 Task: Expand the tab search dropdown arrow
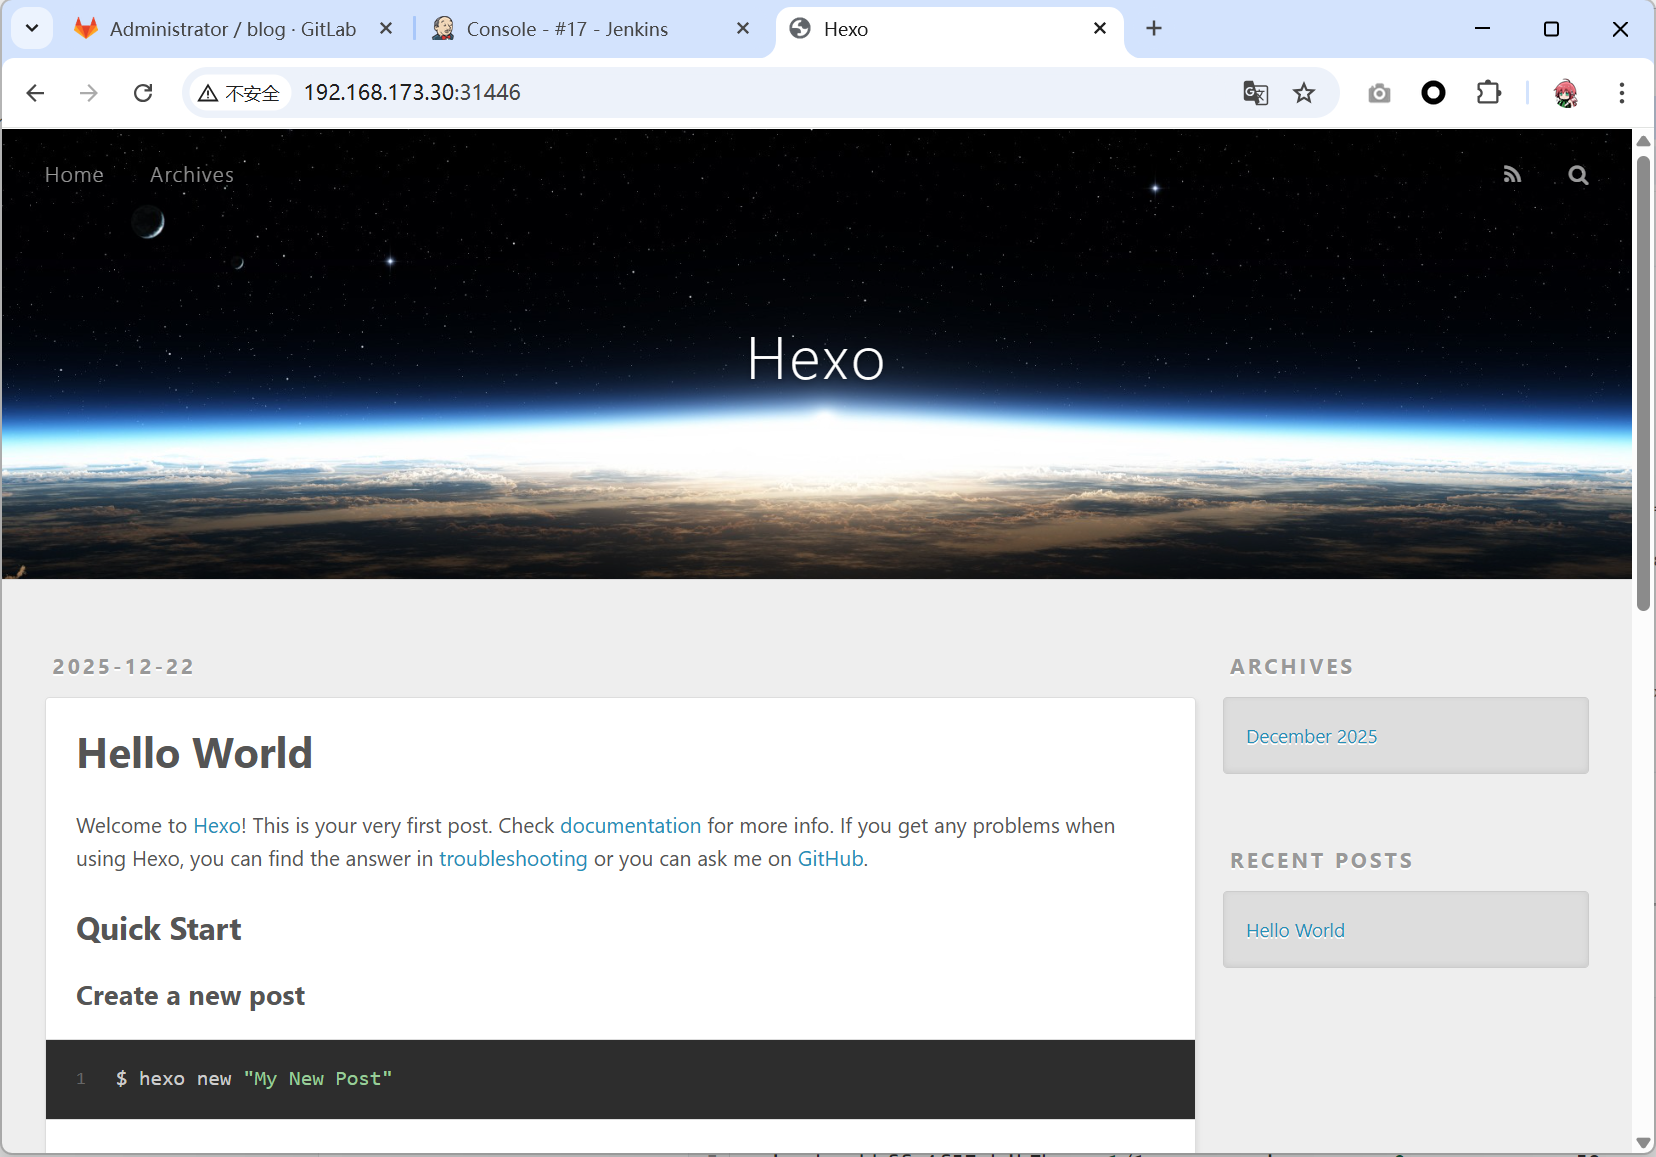(32, 28)
